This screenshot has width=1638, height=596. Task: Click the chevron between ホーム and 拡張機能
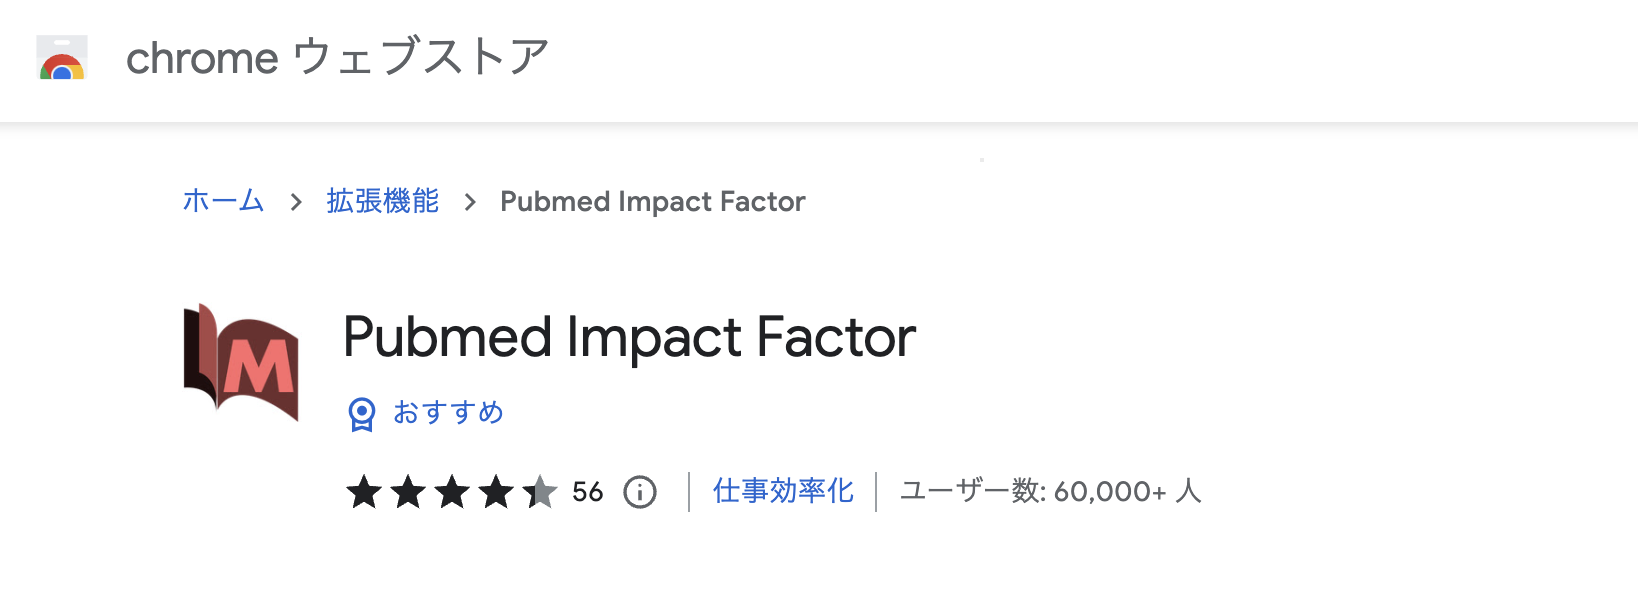click(295, 202)
